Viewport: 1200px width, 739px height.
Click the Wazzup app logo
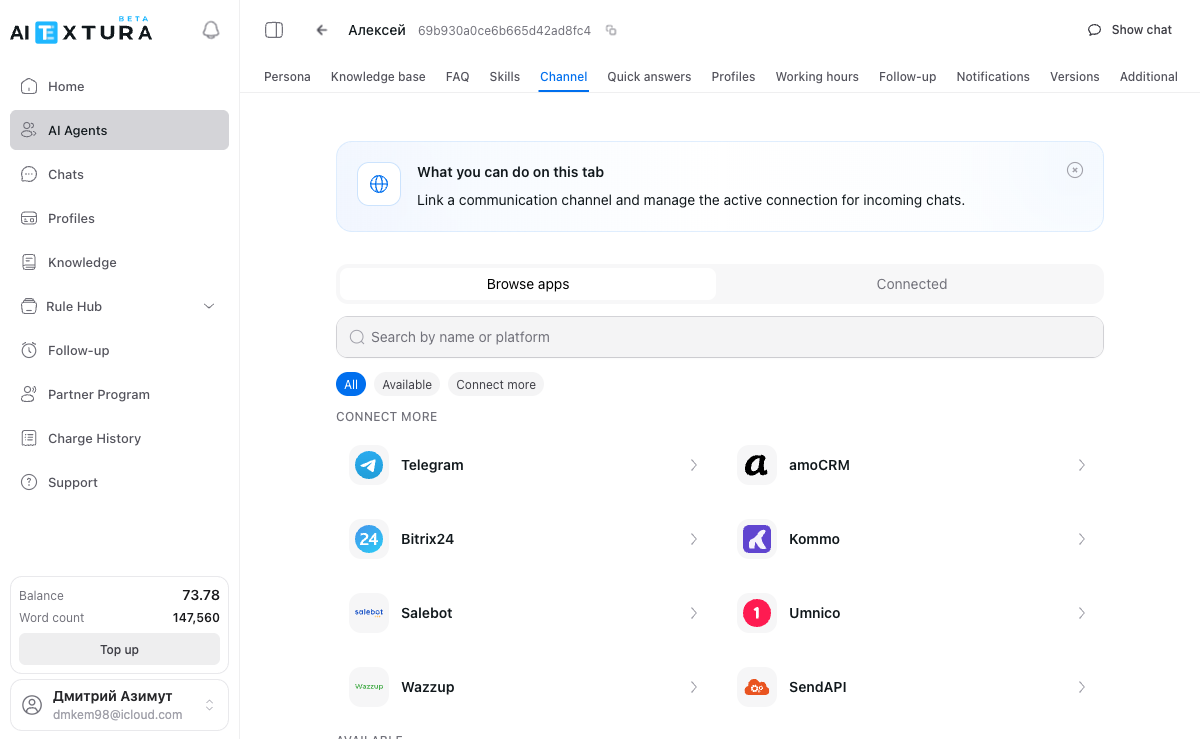(x=369, y=687)
